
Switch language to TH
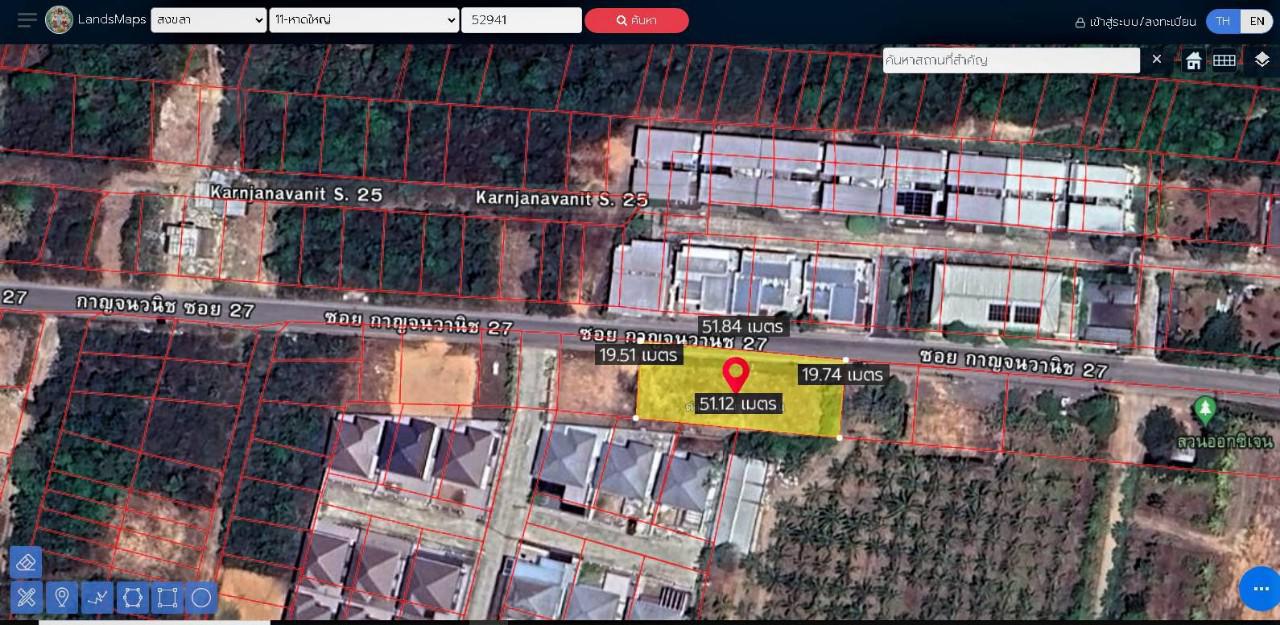click(1223, 21)
